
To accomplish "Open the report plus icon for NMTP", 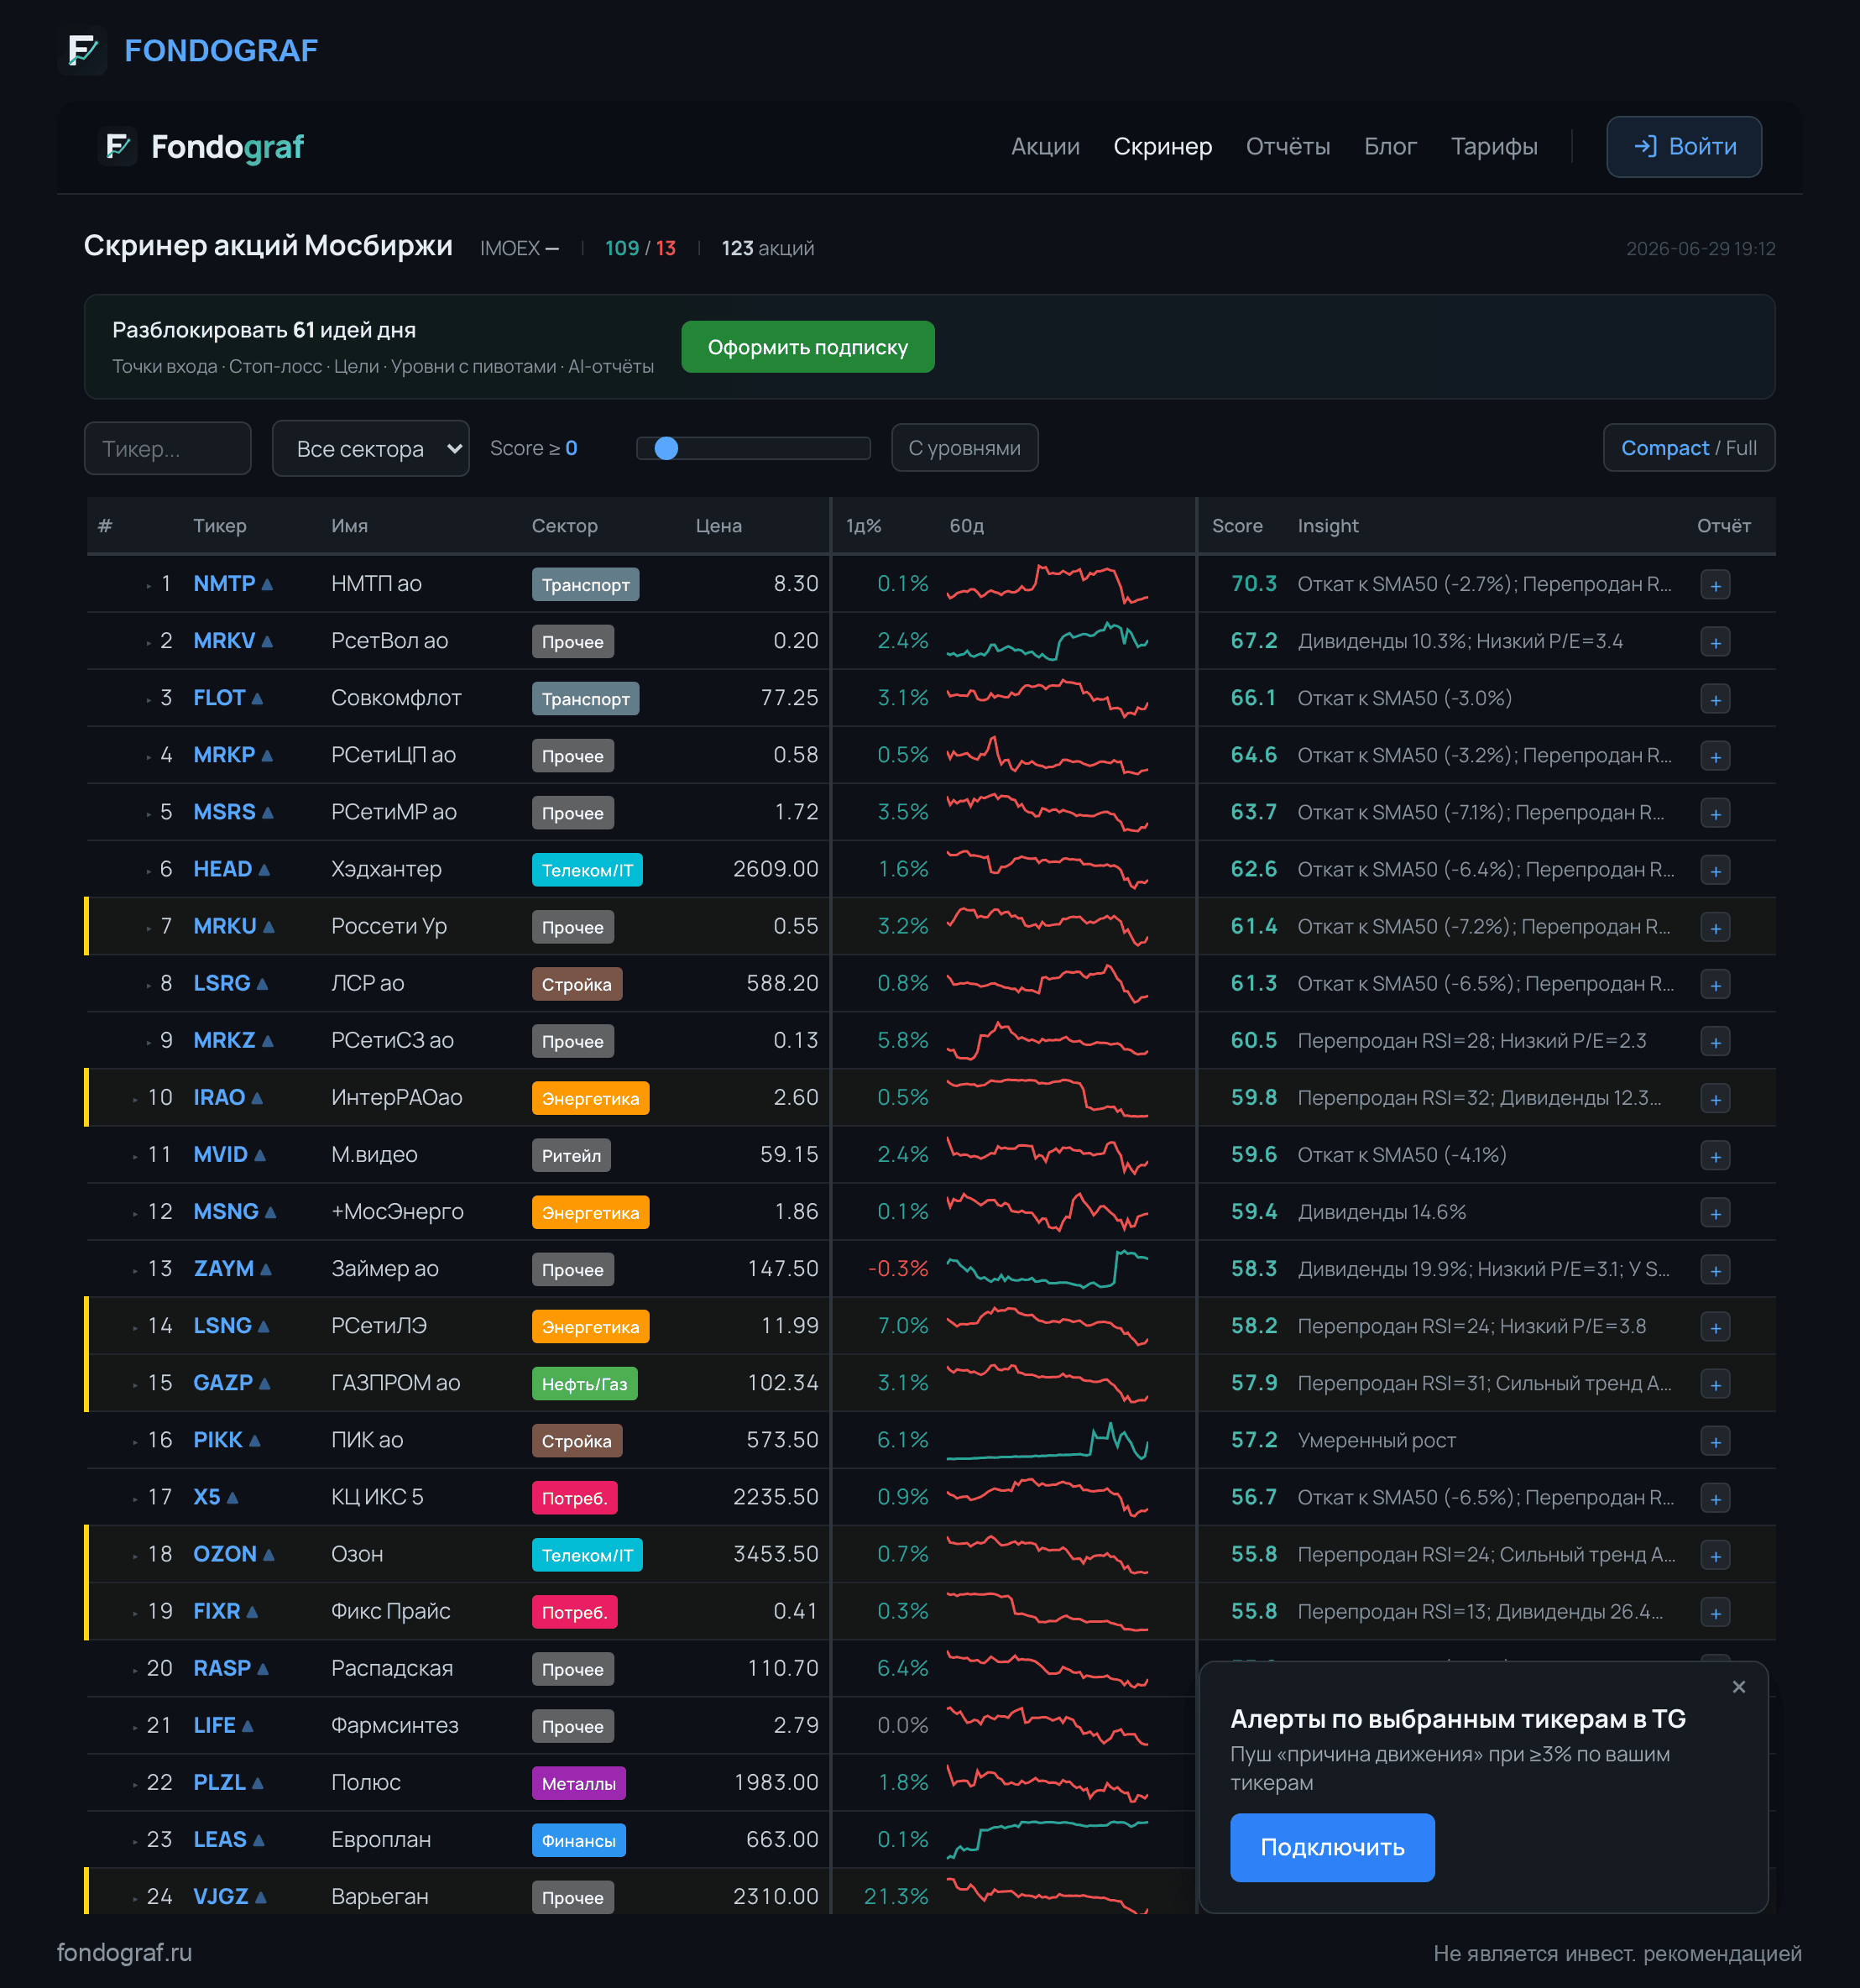I will coord(1715,585).
